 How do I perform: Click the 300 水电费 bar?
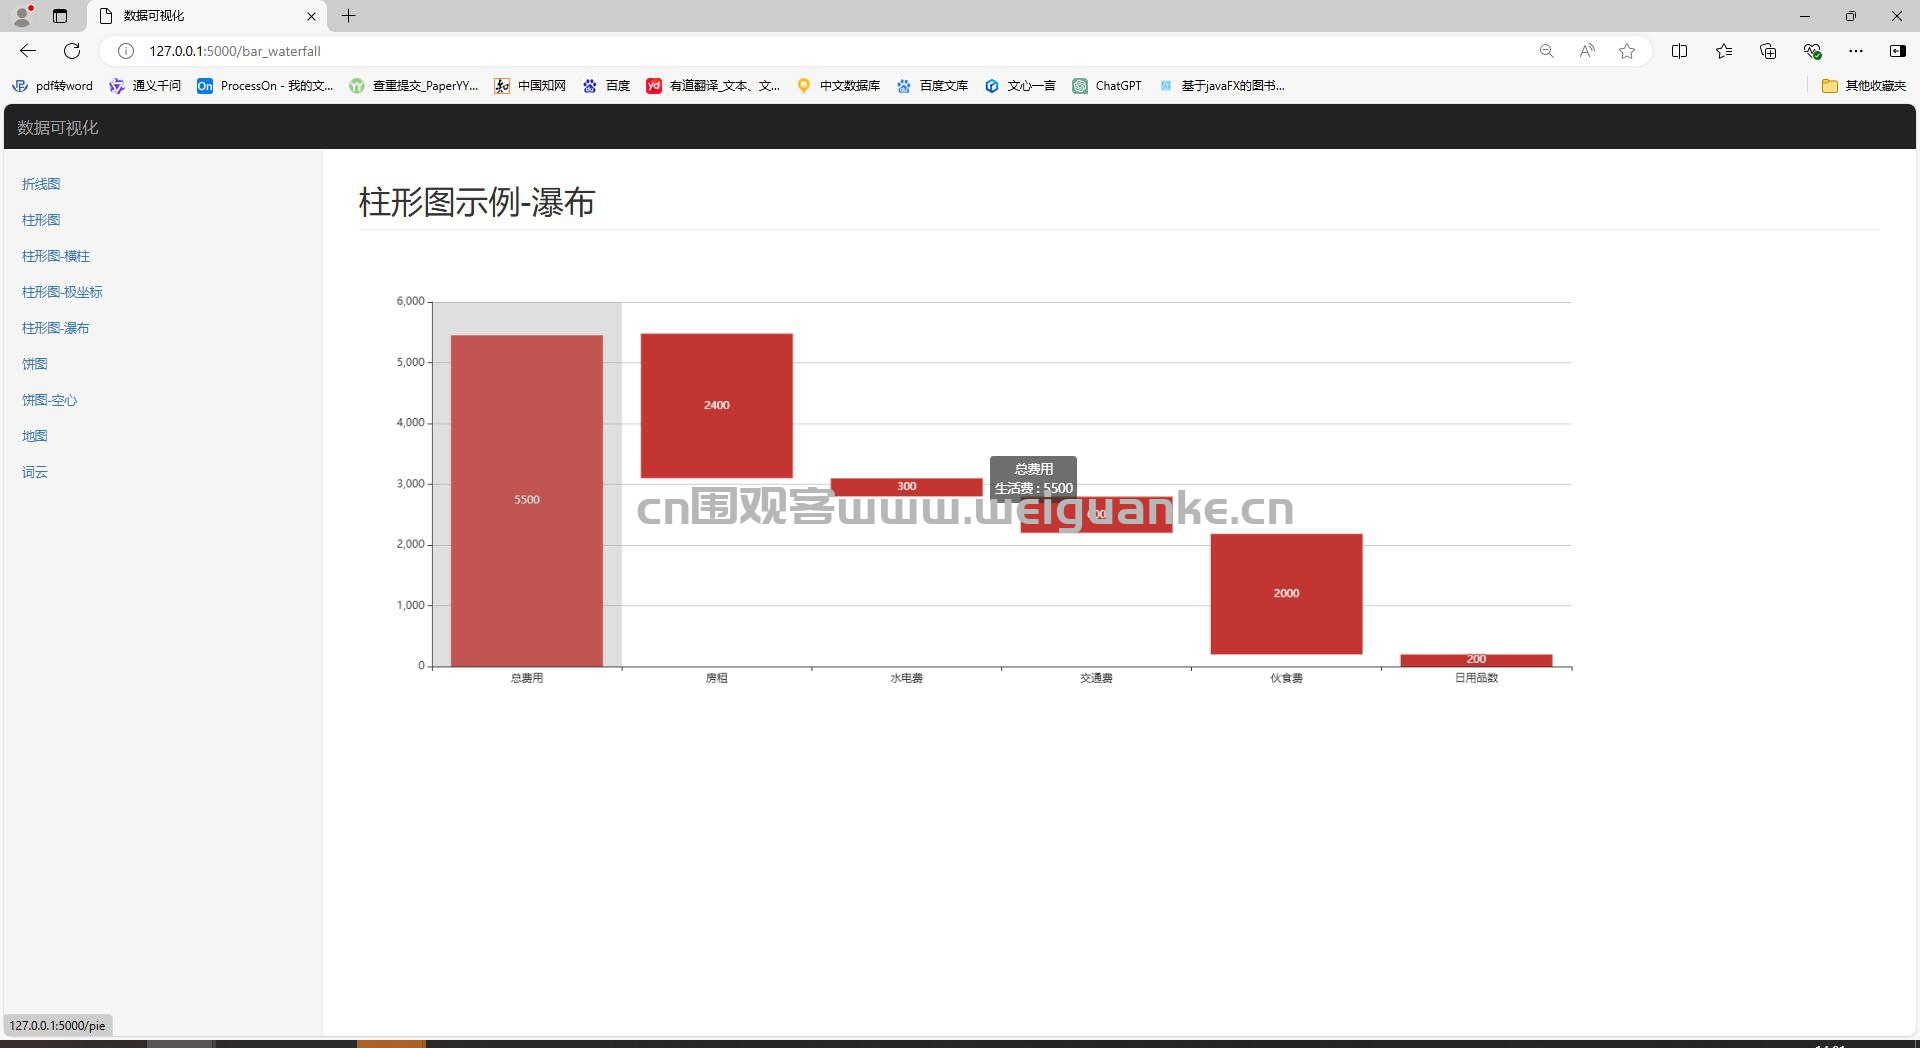(x=907, y=487)
